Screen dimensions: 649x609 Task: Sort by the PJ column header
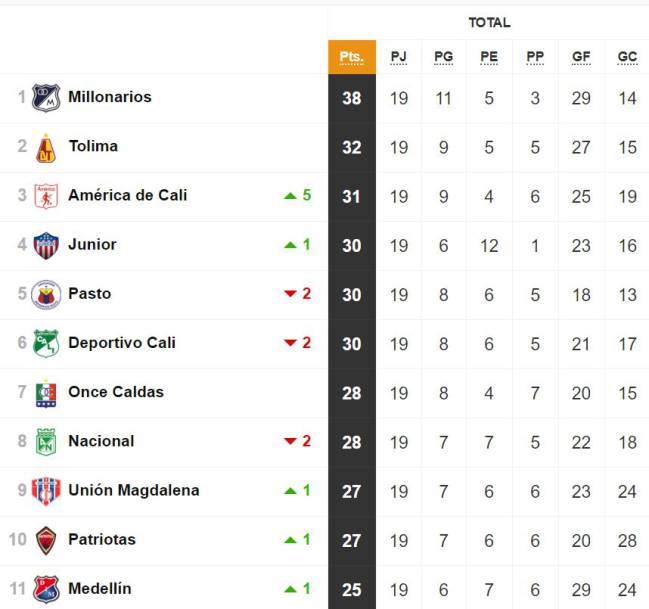pyautogui.click(x=399, y=57)
